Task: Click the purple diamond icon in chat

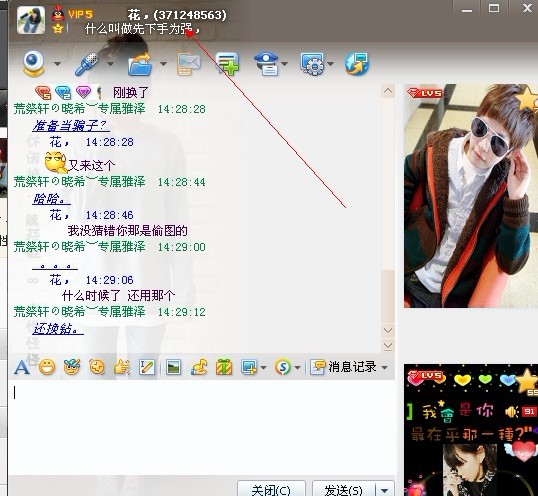Action: (83, 92)
